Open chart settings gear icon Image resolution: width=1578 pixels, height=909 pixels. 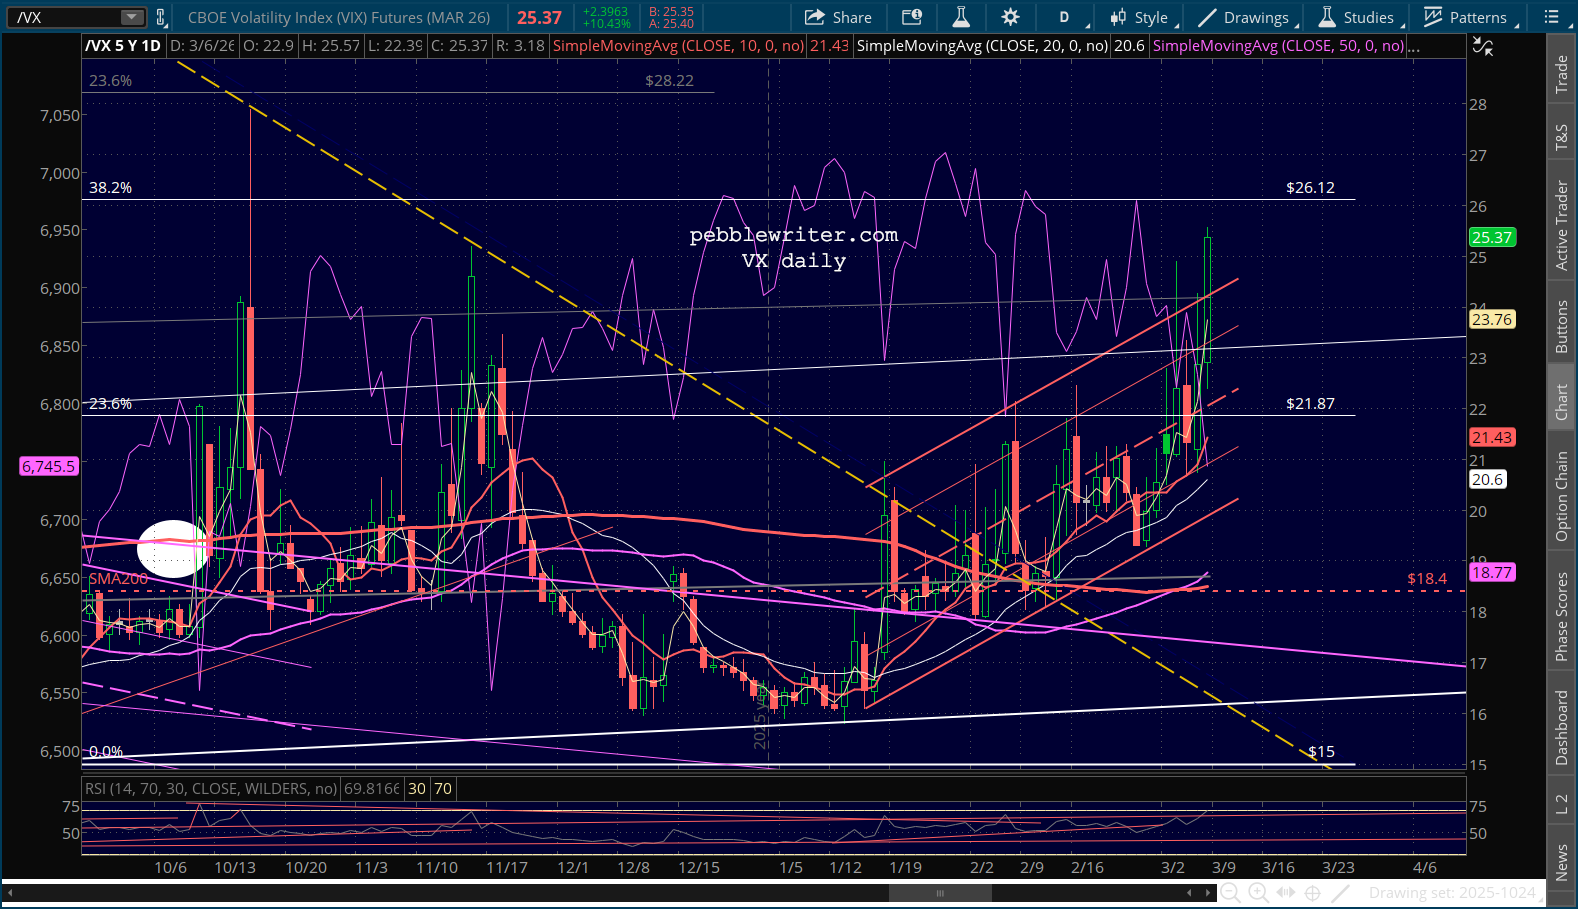pos(1010,17)
